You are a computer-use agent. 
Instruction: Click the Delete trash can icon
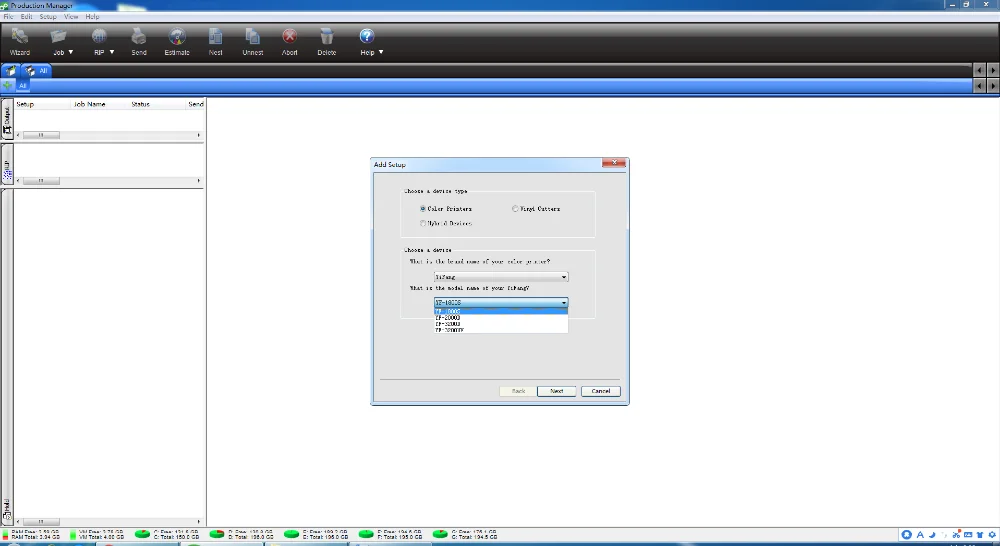coord(327,36)
